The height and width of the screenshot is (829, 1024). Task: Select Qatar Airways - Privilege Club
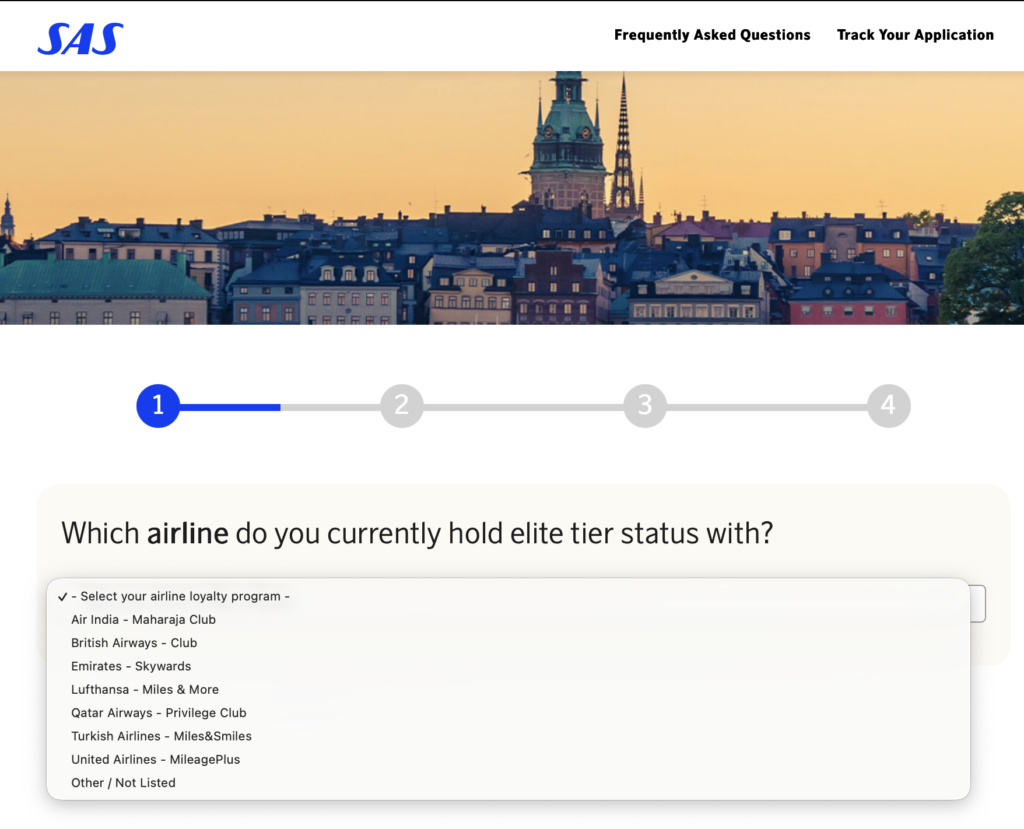pyautogui.click(x=508, y=713)
